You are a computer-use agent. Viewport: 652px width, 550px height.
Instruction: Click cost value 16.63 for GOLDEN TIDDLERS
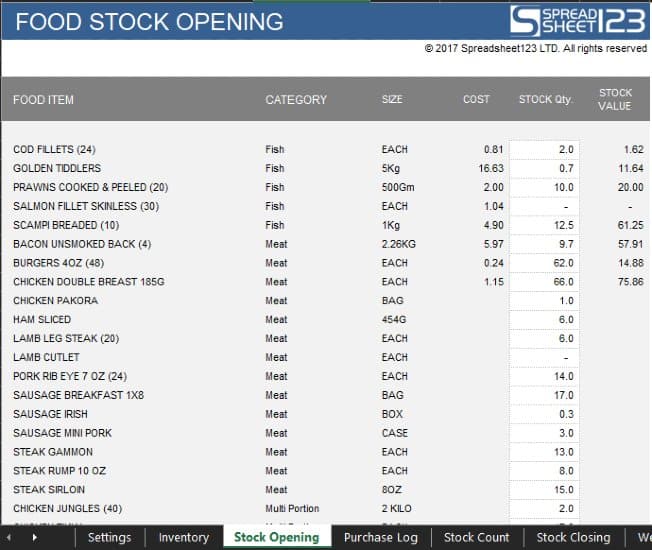click(x=491, y=168)
